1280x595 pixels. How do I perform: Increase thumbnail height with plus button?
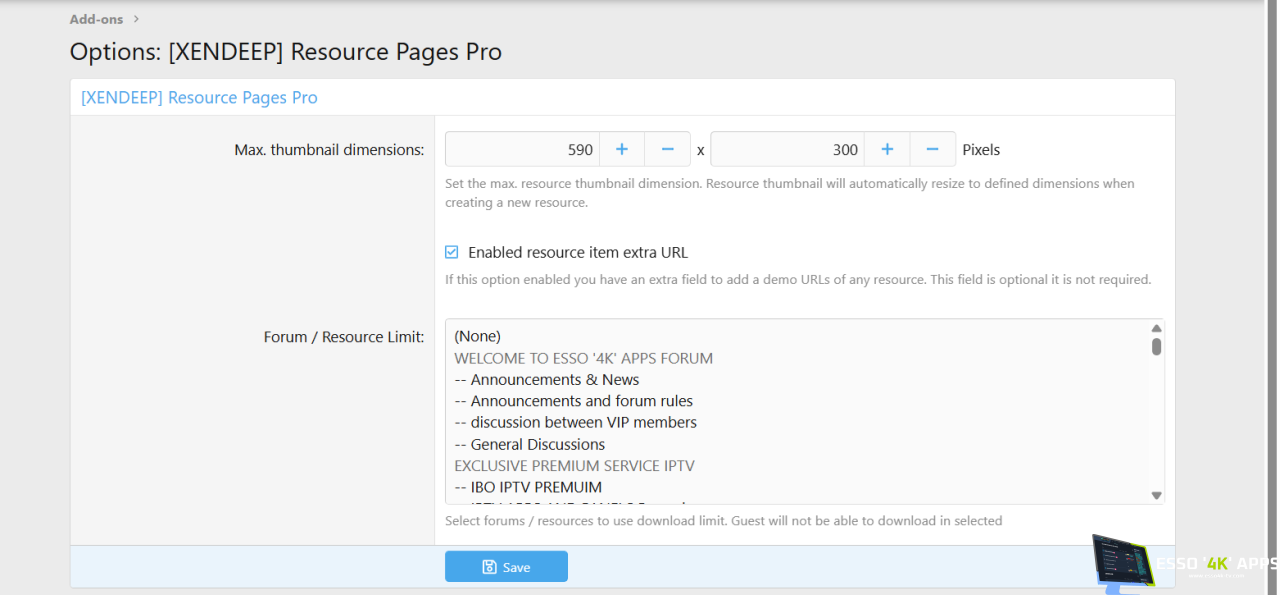pos(886,150)
